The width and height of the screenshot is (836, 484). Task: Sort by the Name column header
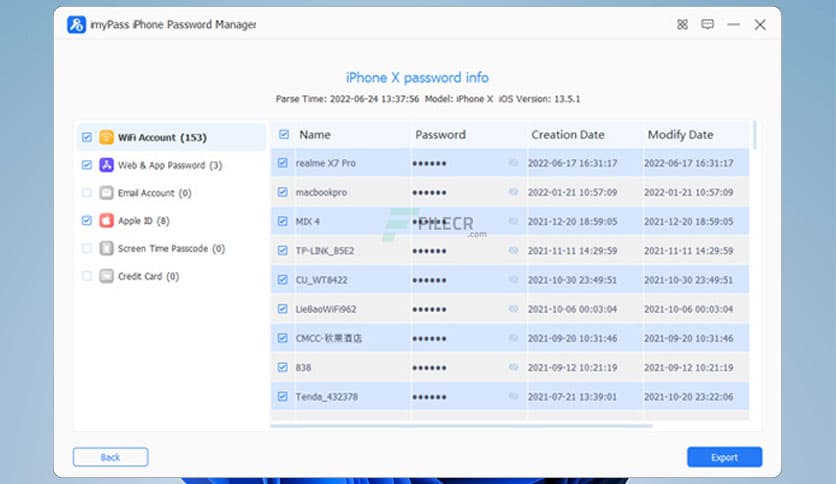coord(315,135)
